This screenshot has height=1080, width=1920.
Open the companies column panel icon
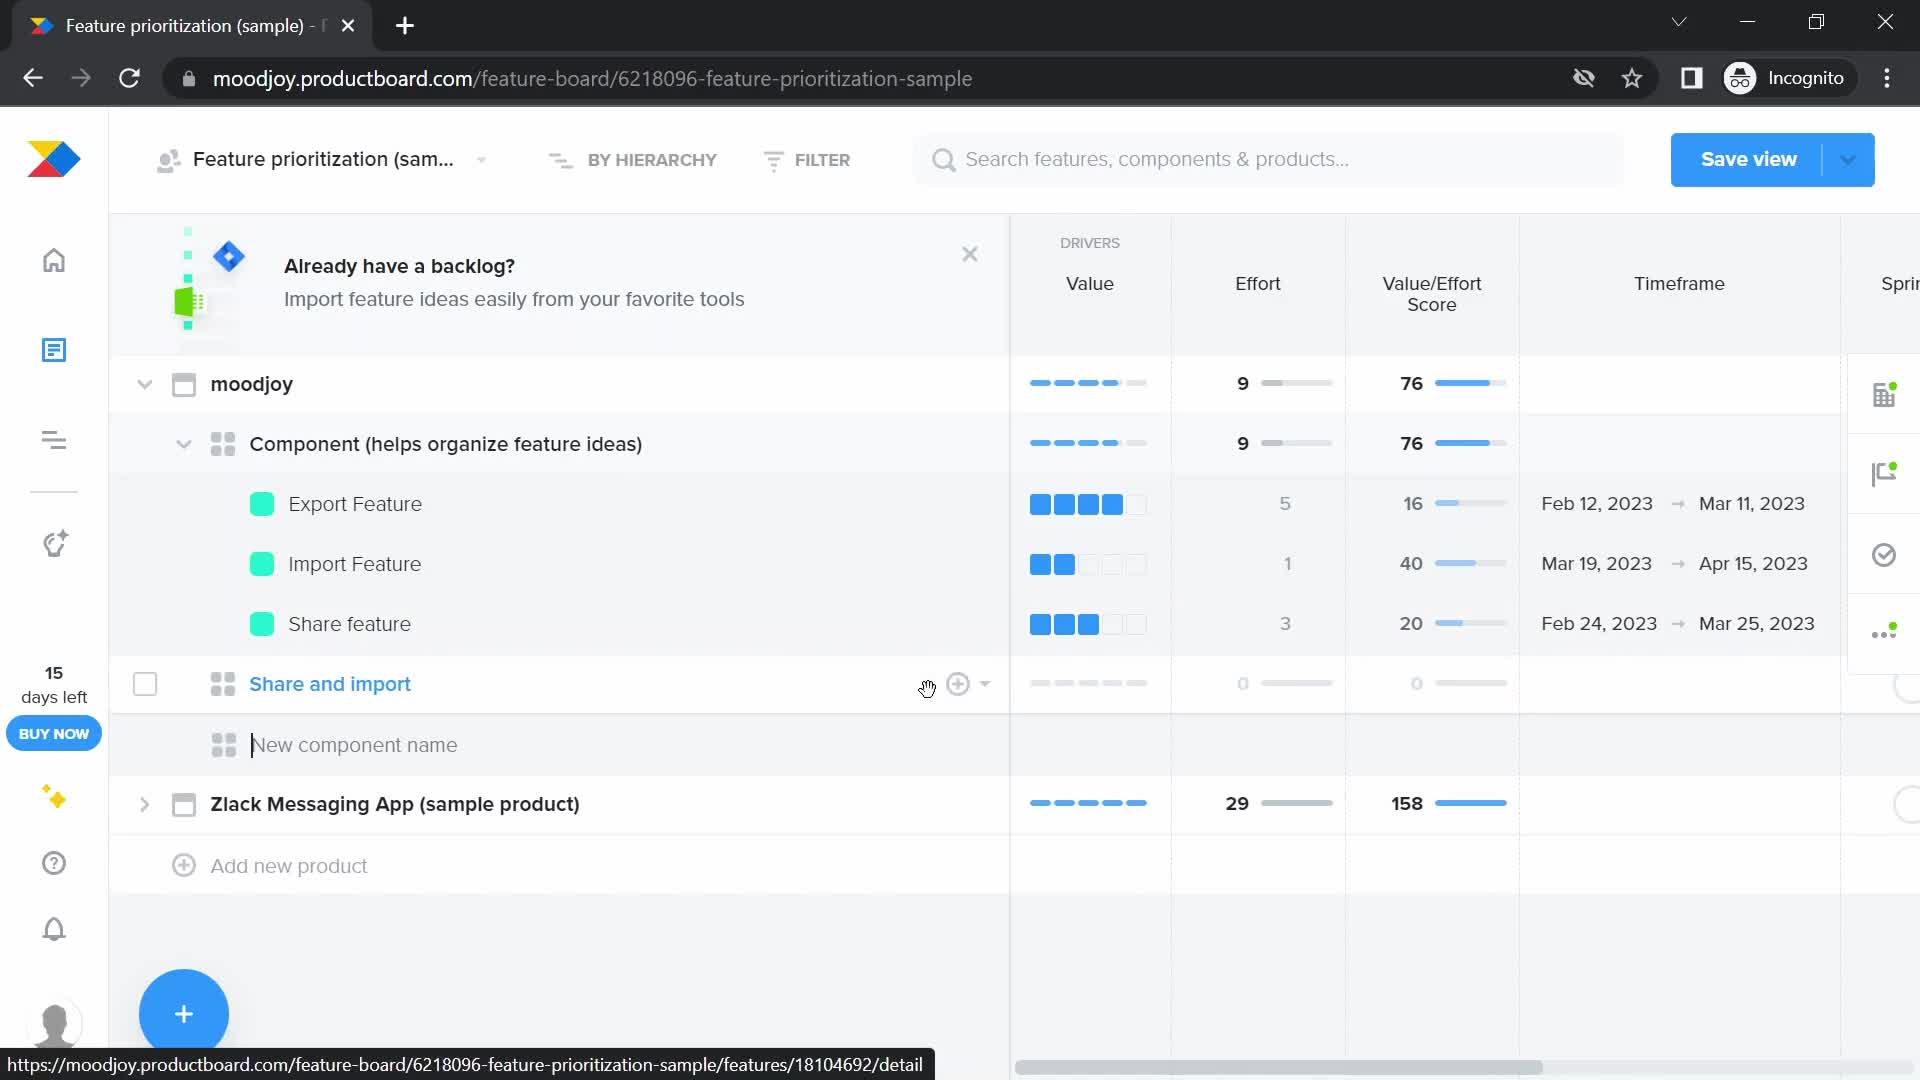pos(1884,394)
